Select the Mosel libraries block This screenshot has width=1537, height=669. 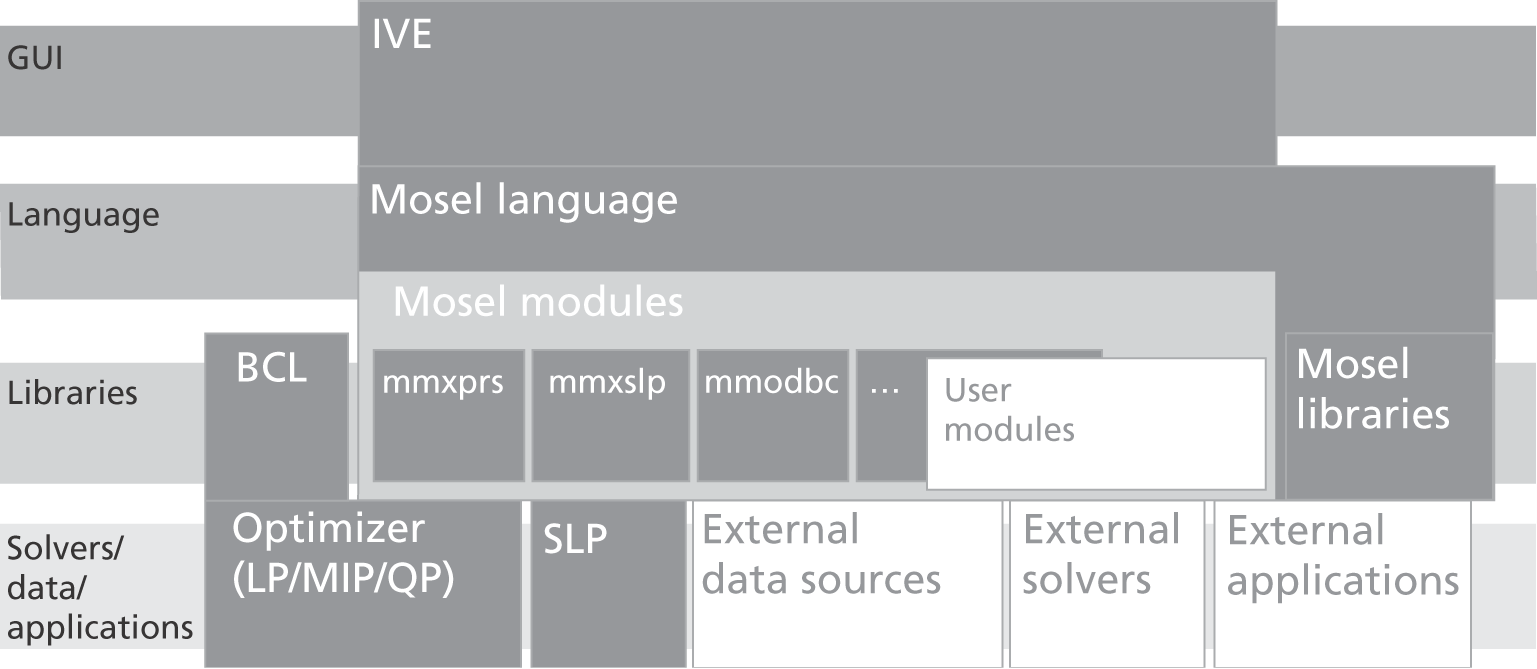(x=1388, y=415)
